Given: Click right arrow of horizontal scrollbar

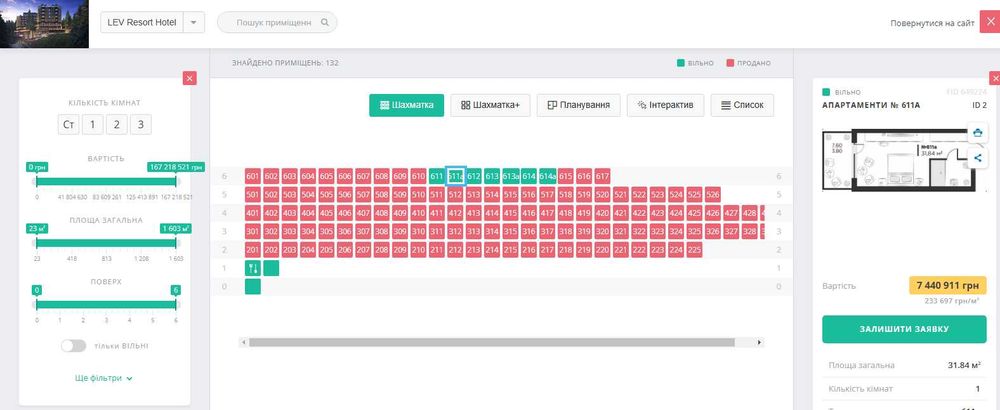Looking at the screenshot, I should pyautogui.click(x=759, y=342).
